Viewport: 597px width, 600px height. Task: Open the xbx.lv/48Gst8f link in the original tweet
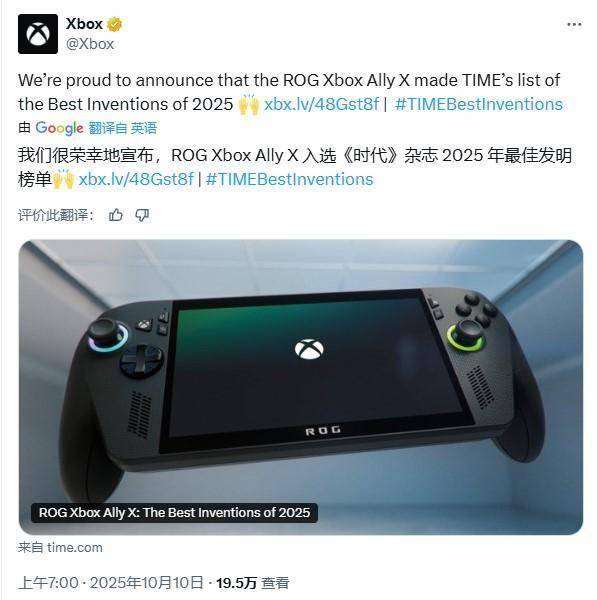coord(321,104)
